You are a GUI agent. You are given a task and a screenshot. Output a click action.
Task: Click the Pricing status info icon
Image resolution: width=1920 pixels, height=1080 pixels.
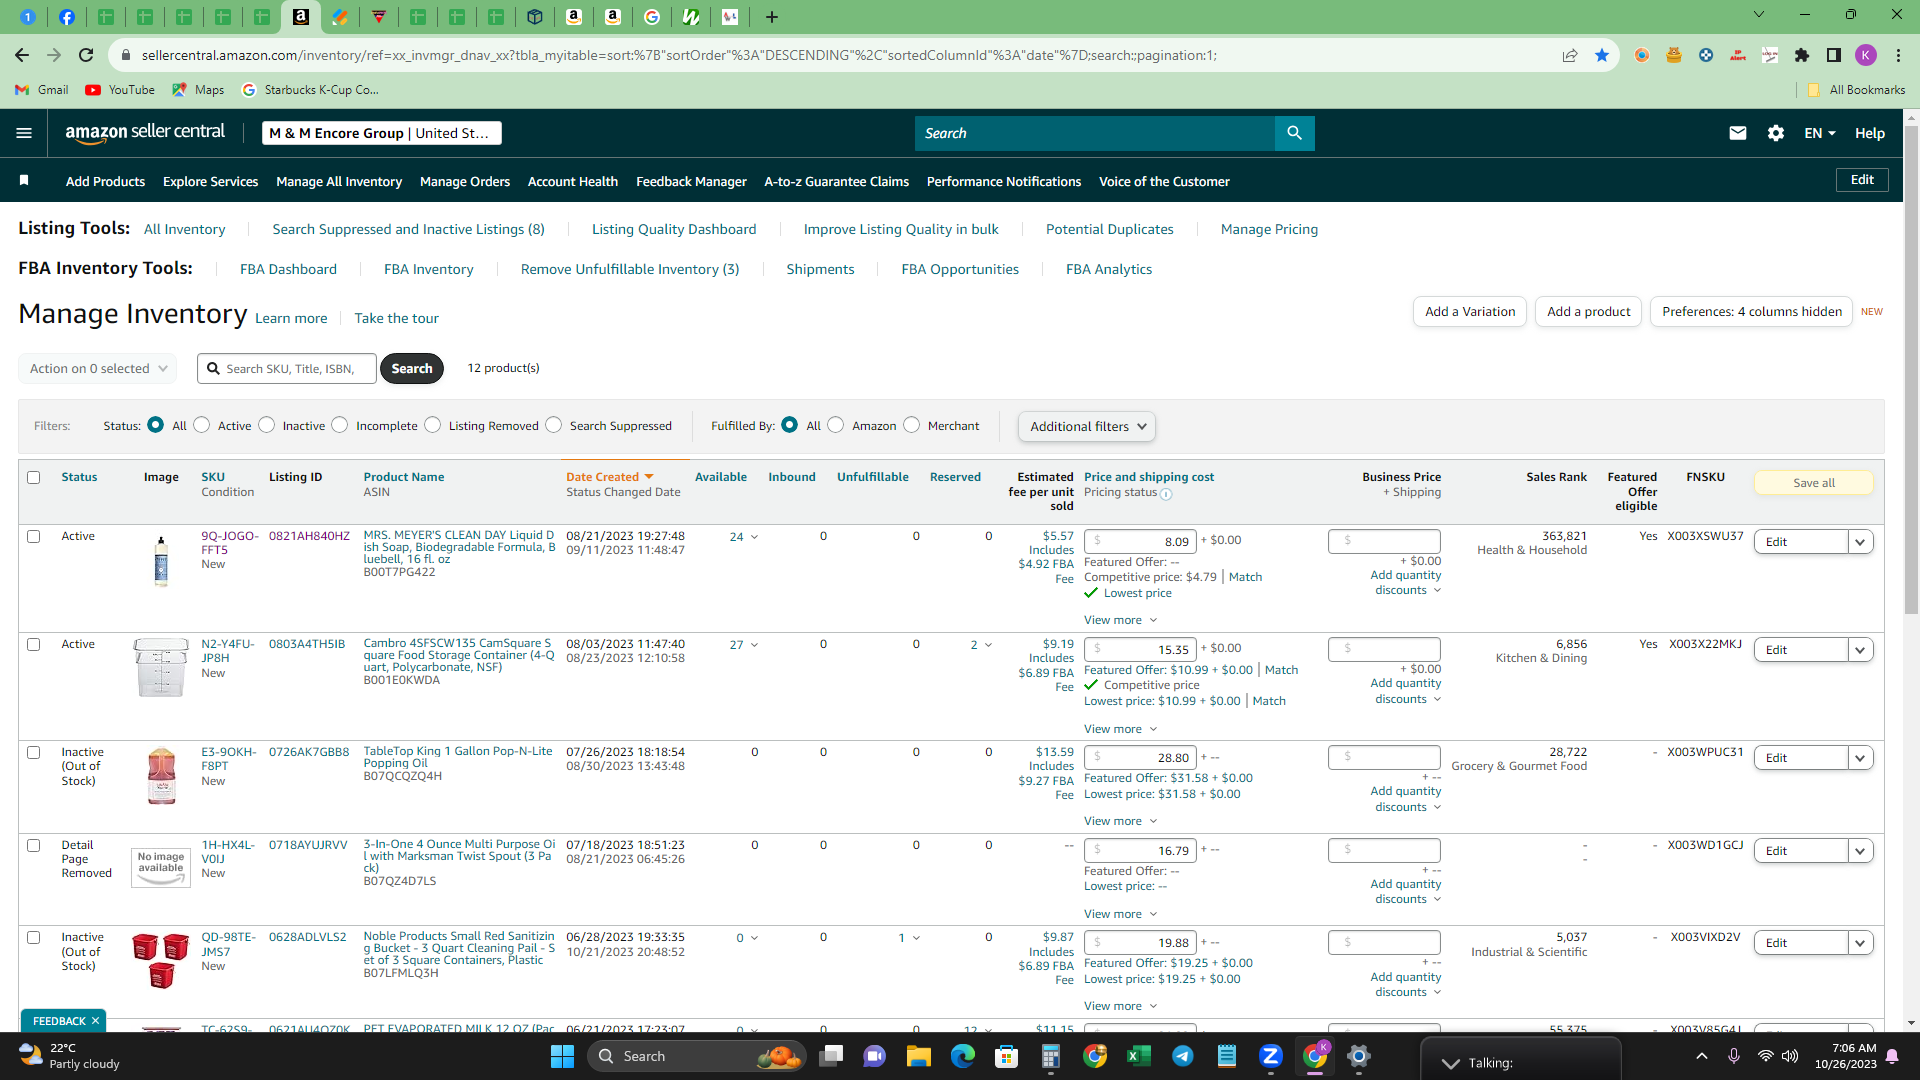pos(1166,493)
